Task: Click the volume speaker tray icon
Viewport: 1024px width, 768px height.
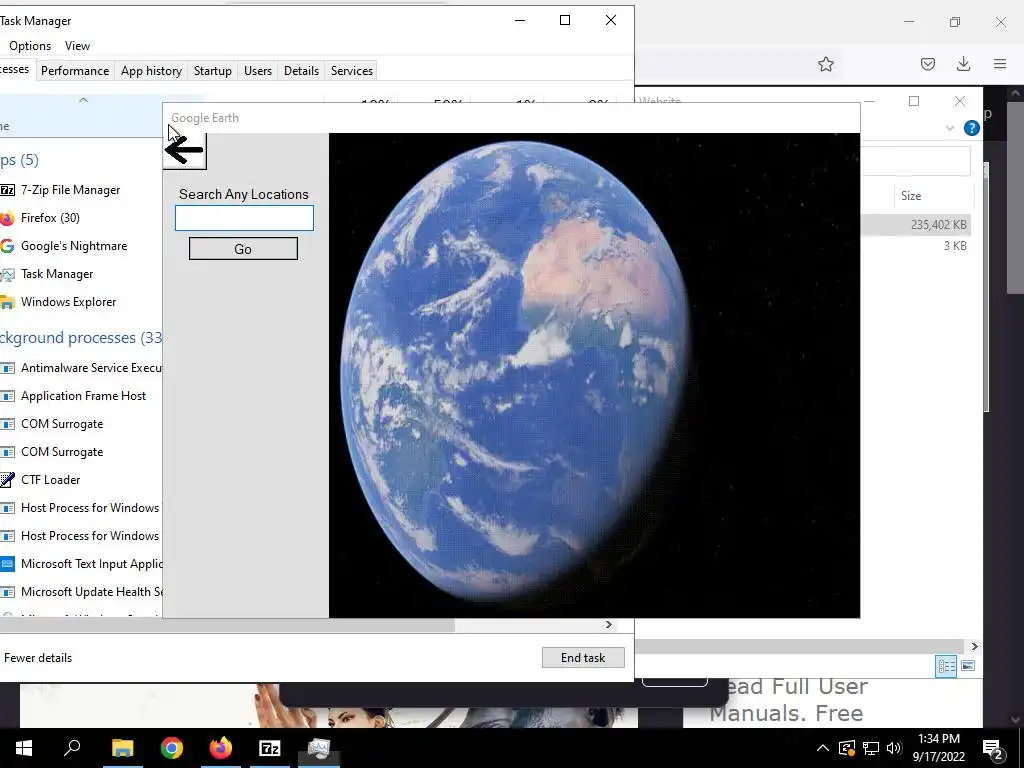Action: 894,748
